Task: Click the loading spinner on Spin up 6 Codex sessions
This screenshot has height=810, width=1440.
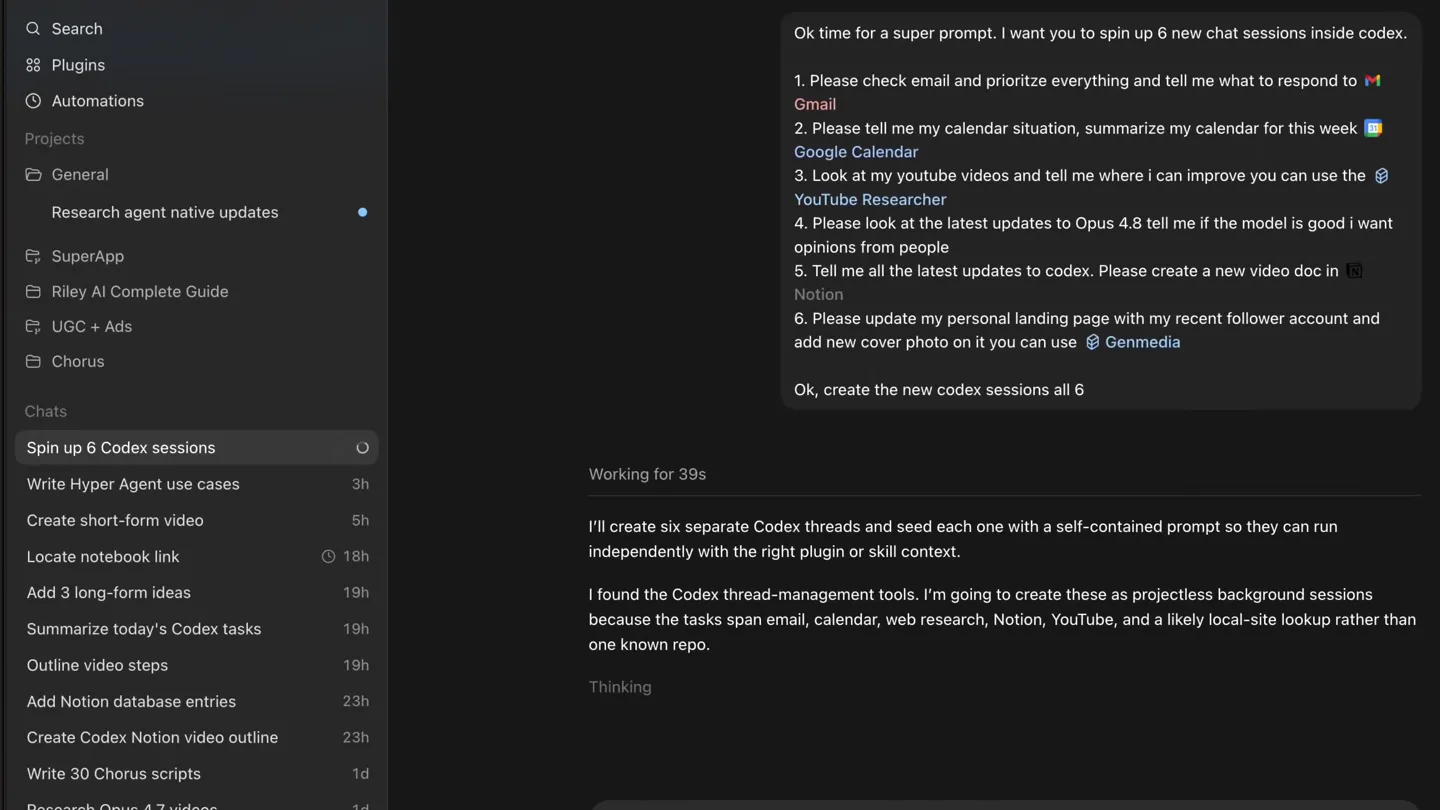Action: pyautogui.click(x=362, y=448)
